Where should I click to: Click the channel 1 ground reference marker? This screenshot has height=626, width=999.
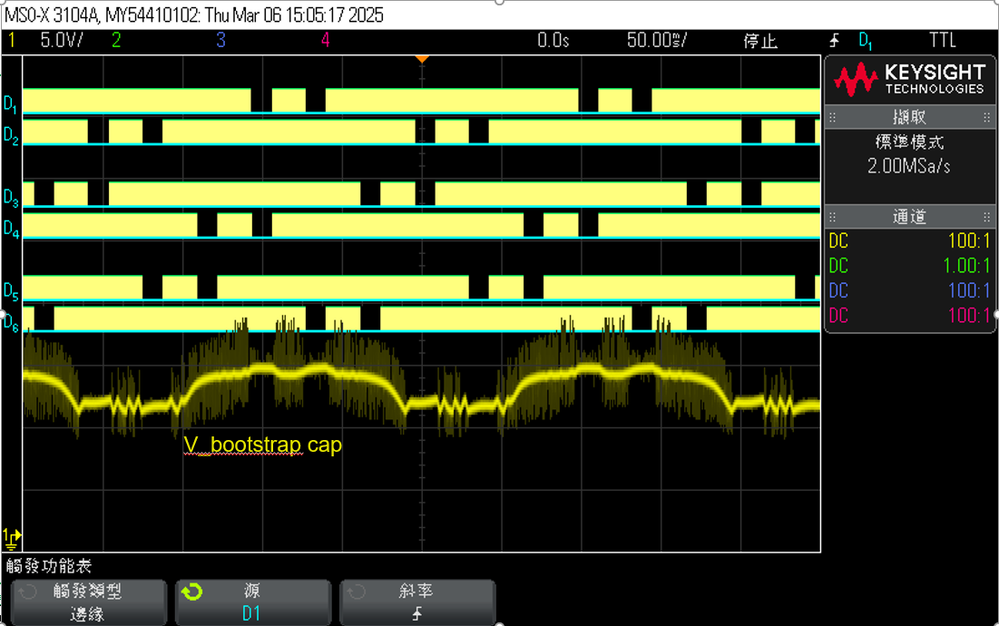(11, 538)
